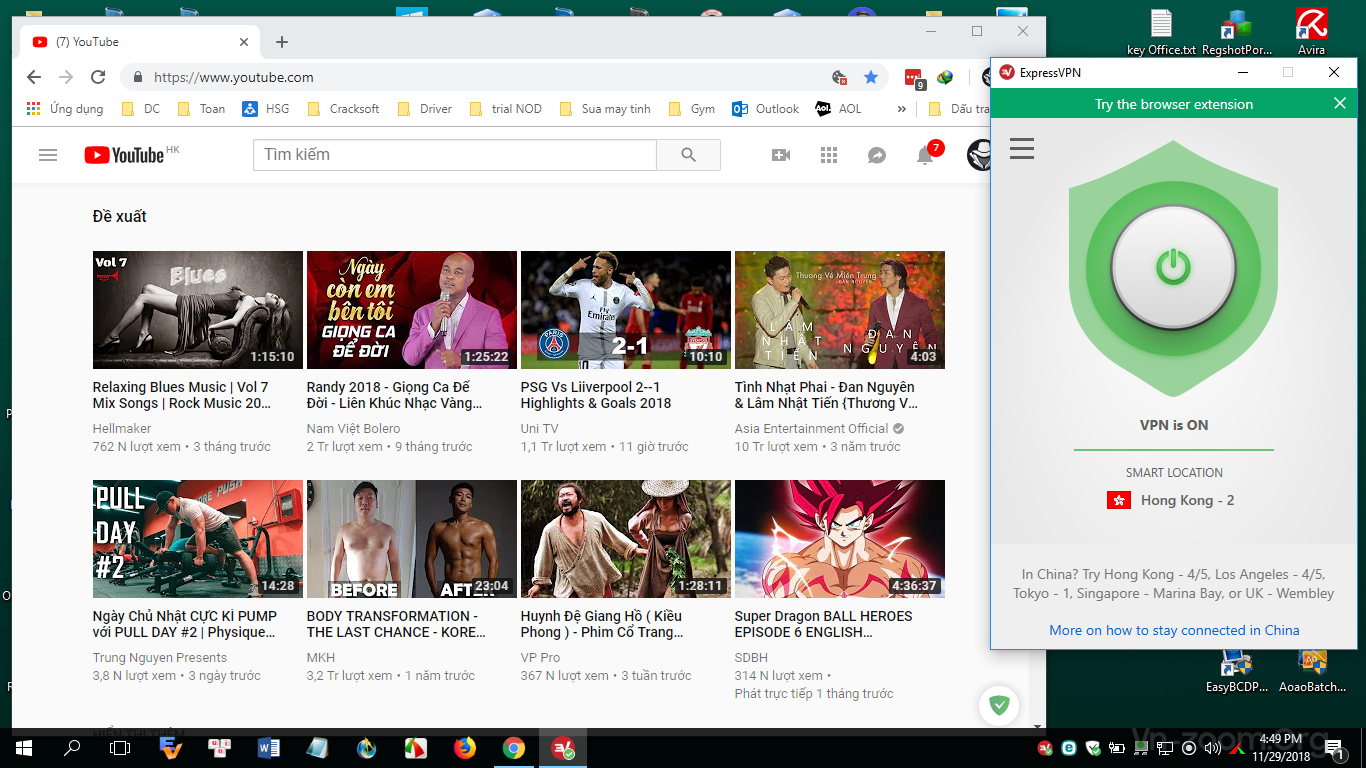This screenshot has height=768, width=1366.
Task: Toggle the ExpressVPN power button
Action: coord(1173,268)
